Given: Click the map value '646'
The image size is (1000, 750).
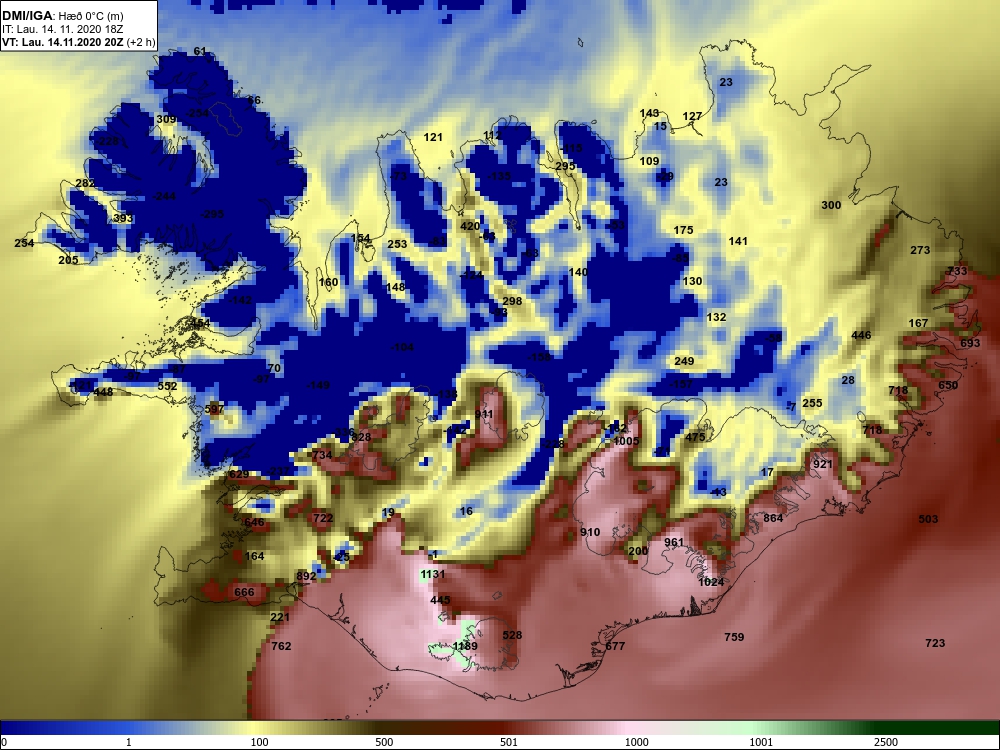Looking at the screenshot, I should coord(254,522).
